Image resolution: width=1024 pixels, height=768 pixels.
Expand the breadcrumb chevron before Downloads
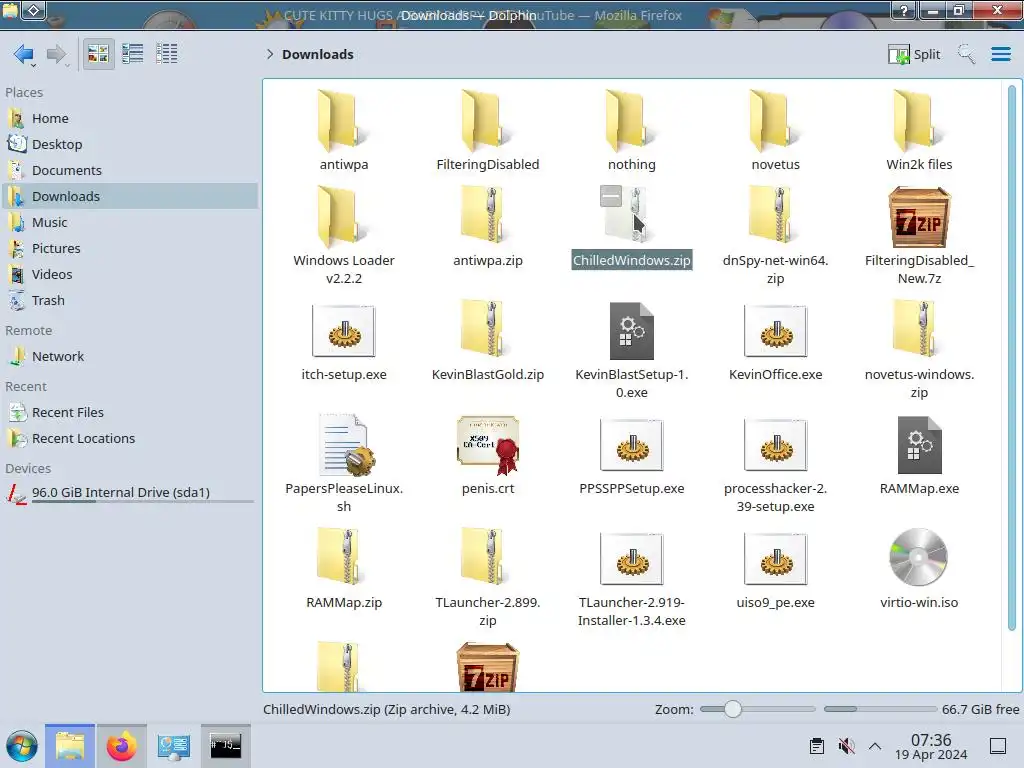tap(270, 54)
